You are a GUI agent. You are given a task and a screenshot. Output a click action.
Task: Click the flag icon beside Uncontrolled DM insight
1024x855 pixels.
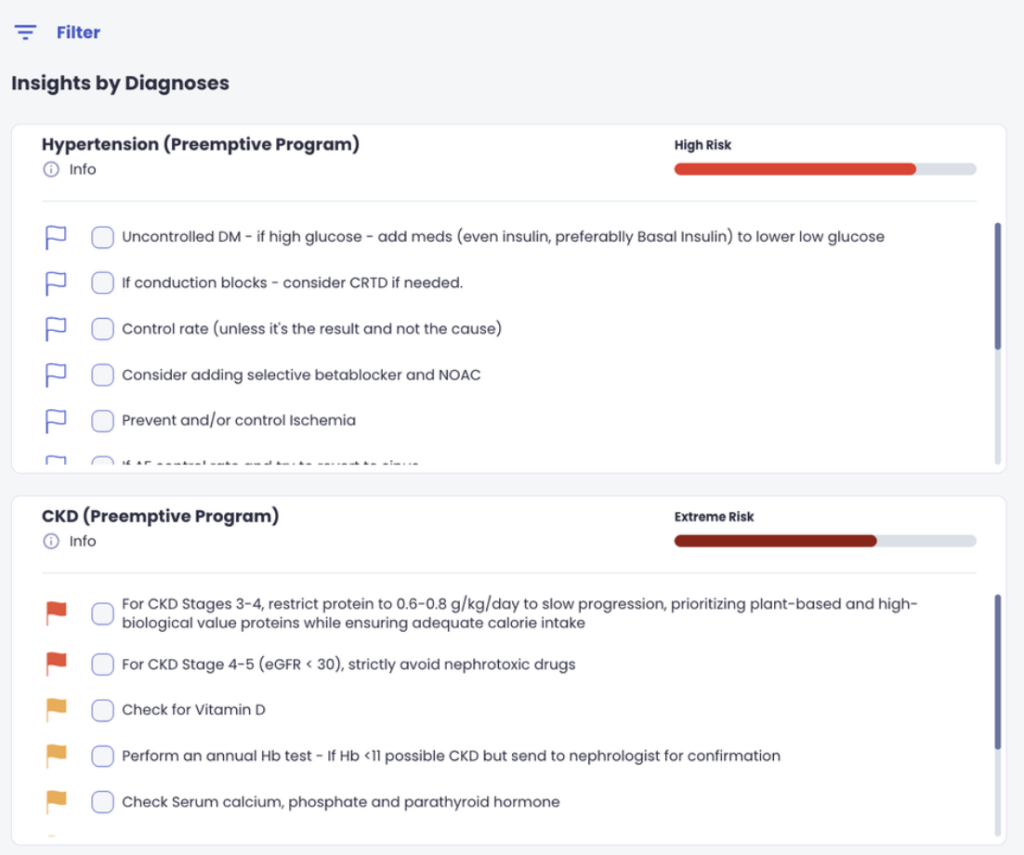pyautogui.click(x=56, y=237)
